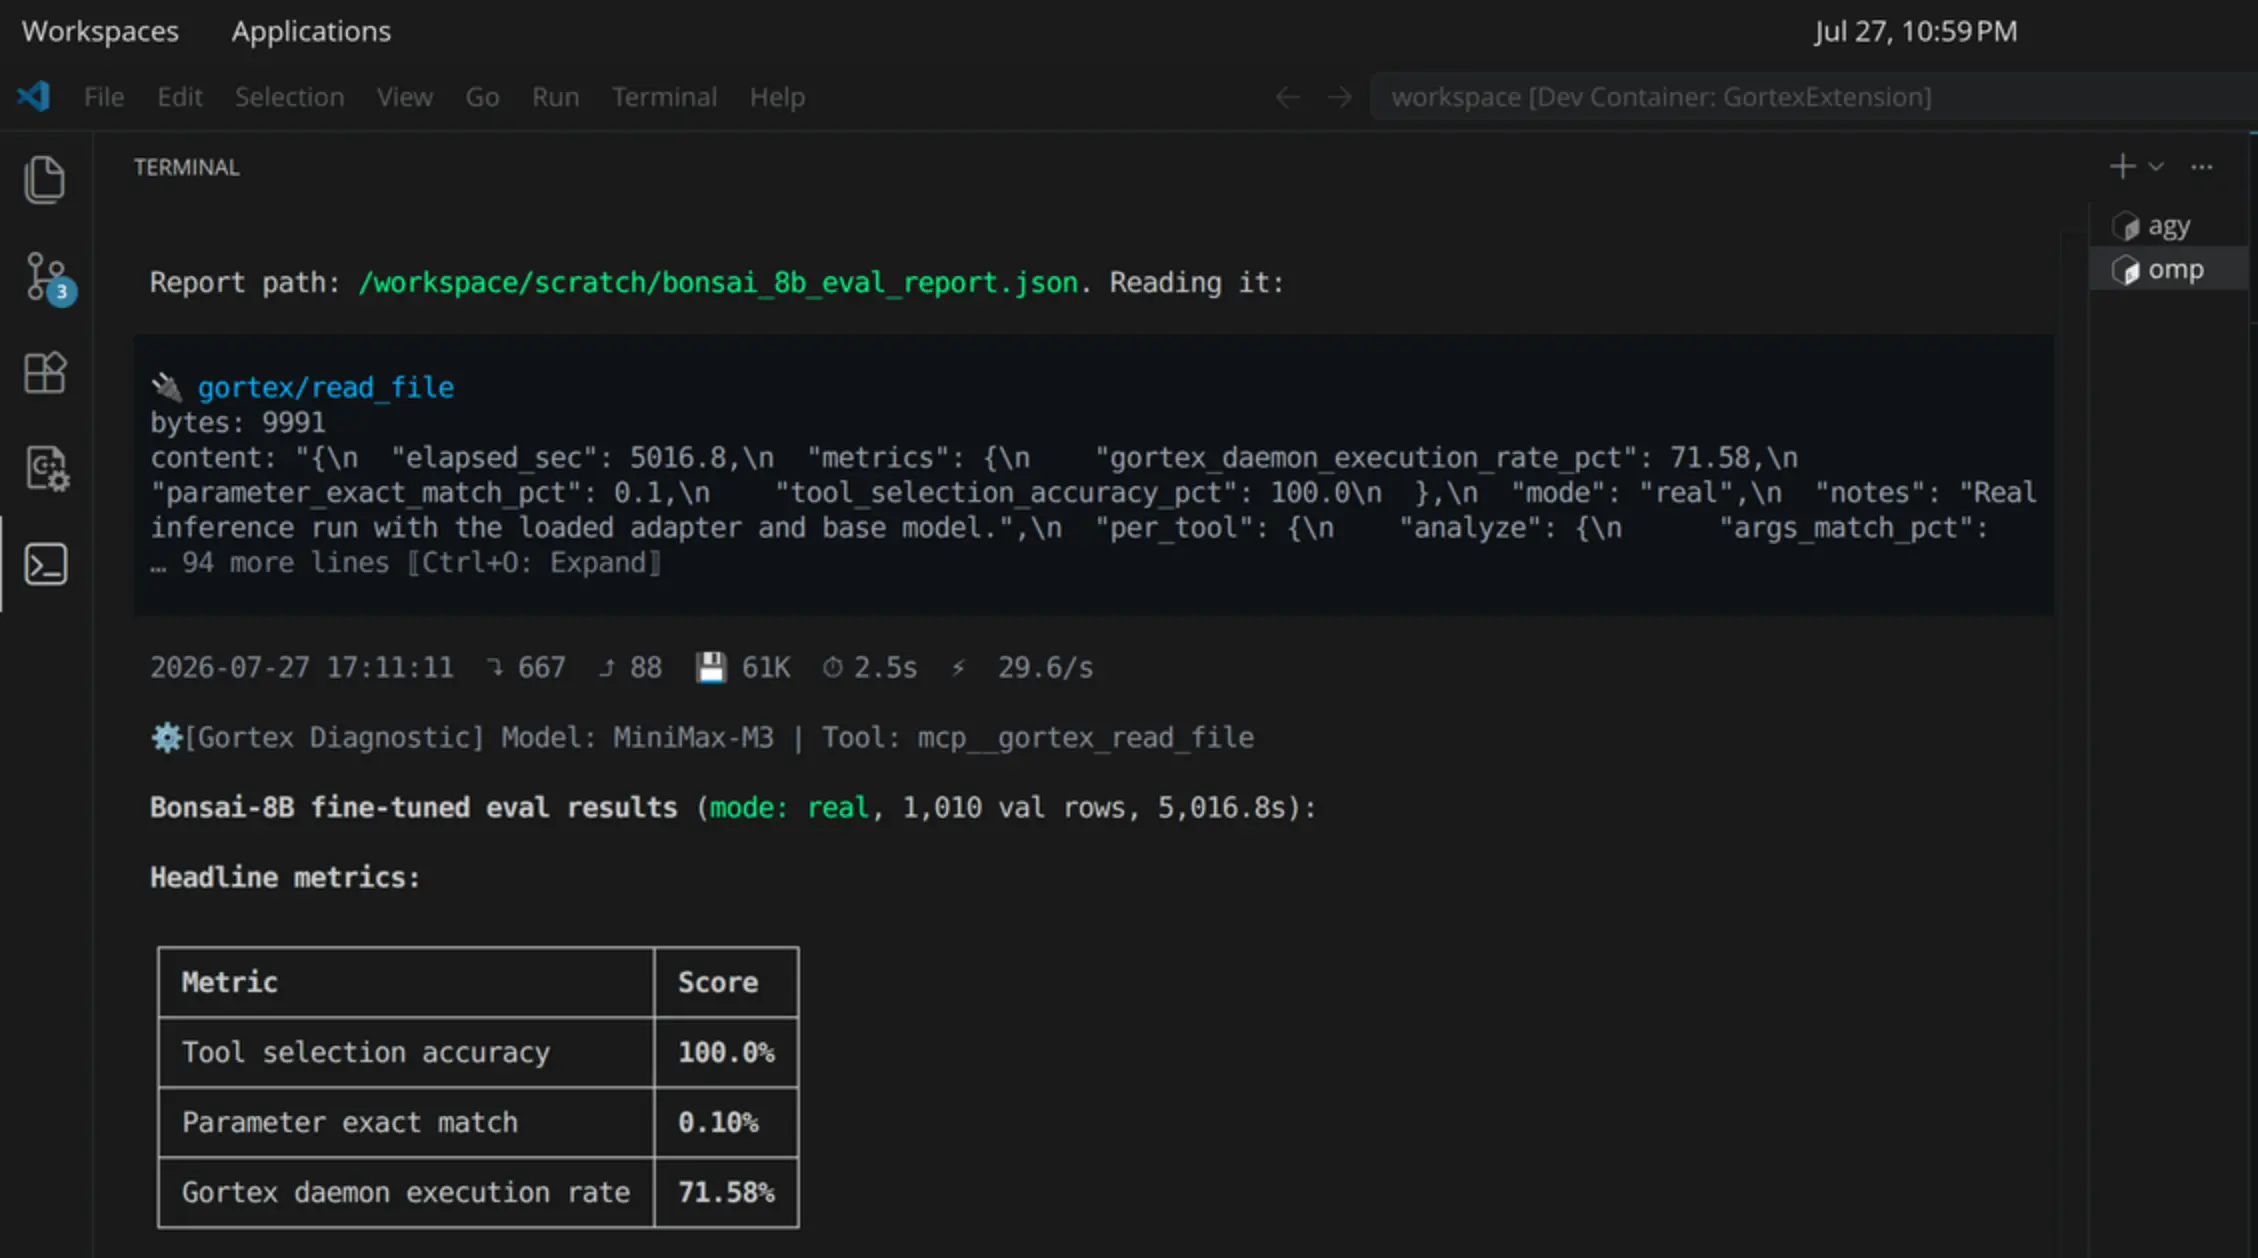This screenshot has height=1258, width=2258.
Task: Open terminal launch profile dropdown chevron
Action: 2156,167
